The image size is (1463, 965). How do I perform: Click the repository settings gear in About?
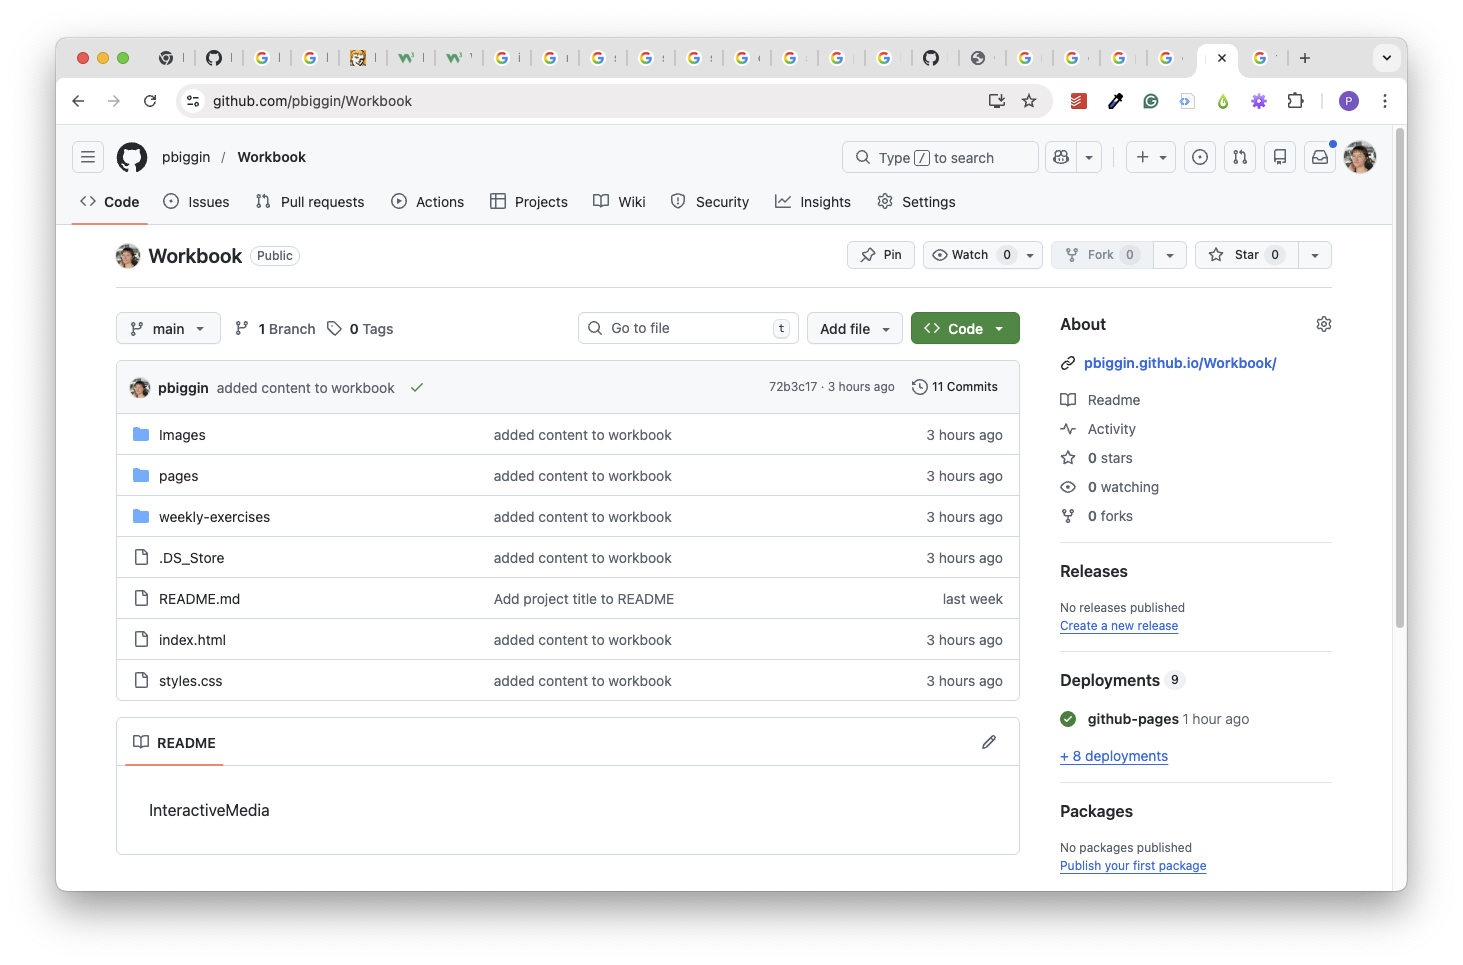[1323, 324]
